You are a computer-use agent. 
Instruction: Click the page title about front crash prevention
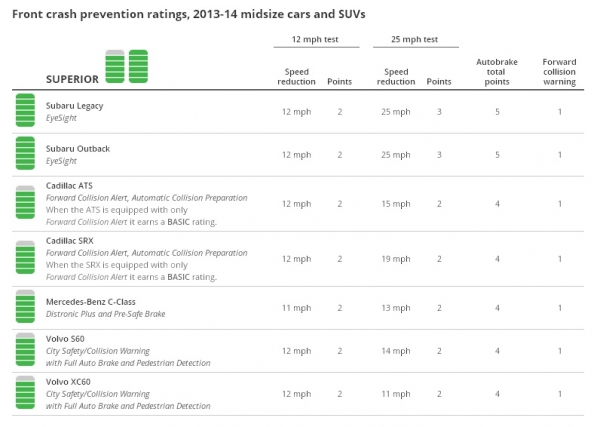pyautogui.click(x=189, y=14)
